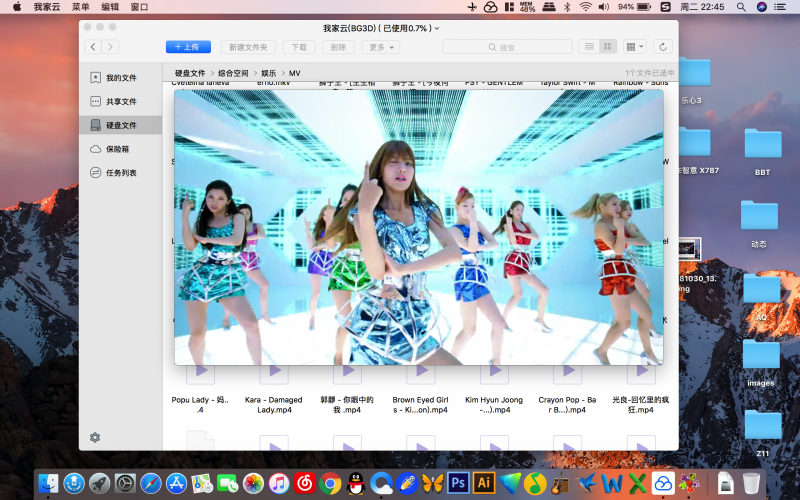
Task: Click into the 搜索 search field
Action: (x=507, y=47)
